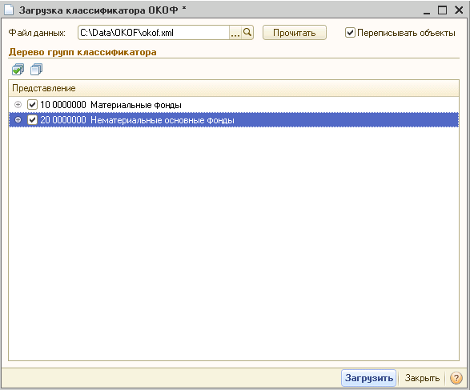This screenshot has height=390, width=470.
Task: Click the document icon in title bar
Action: (9, 10)
